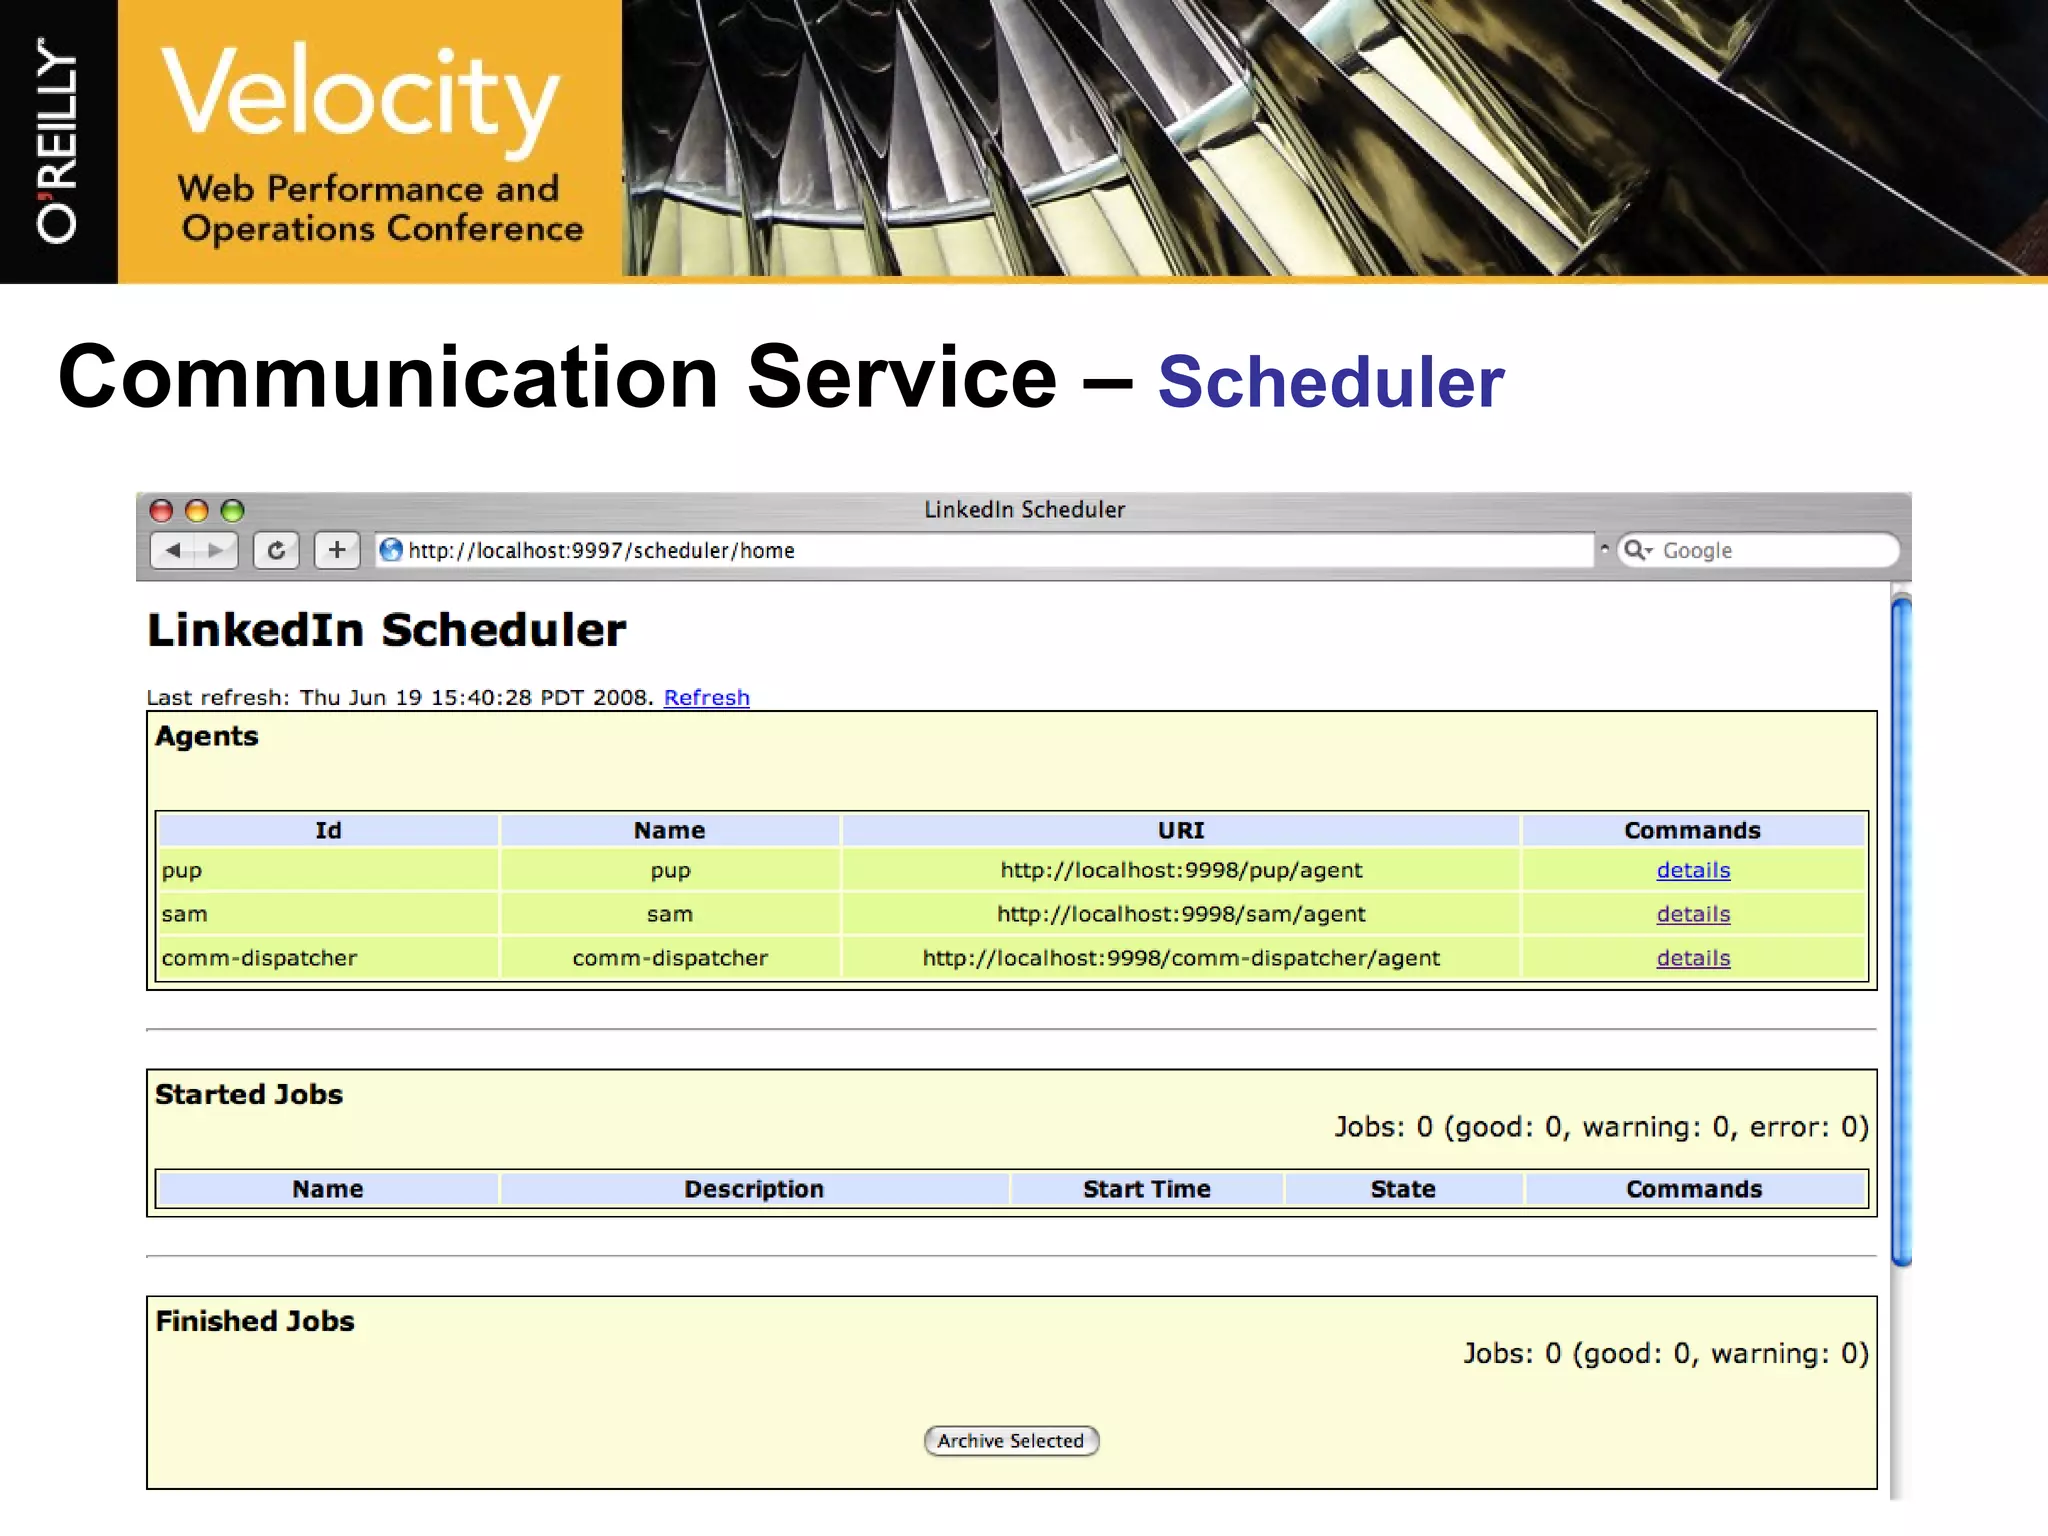Click the State column header
This screenshot has width=2048, height=1536.
[1403, 1189]
